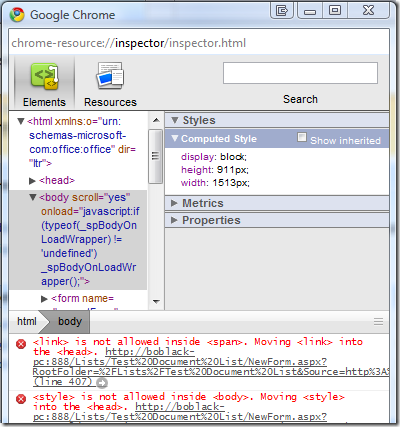Click the console drawer toggle icon

pyautogui.click(x=378, y=322)
